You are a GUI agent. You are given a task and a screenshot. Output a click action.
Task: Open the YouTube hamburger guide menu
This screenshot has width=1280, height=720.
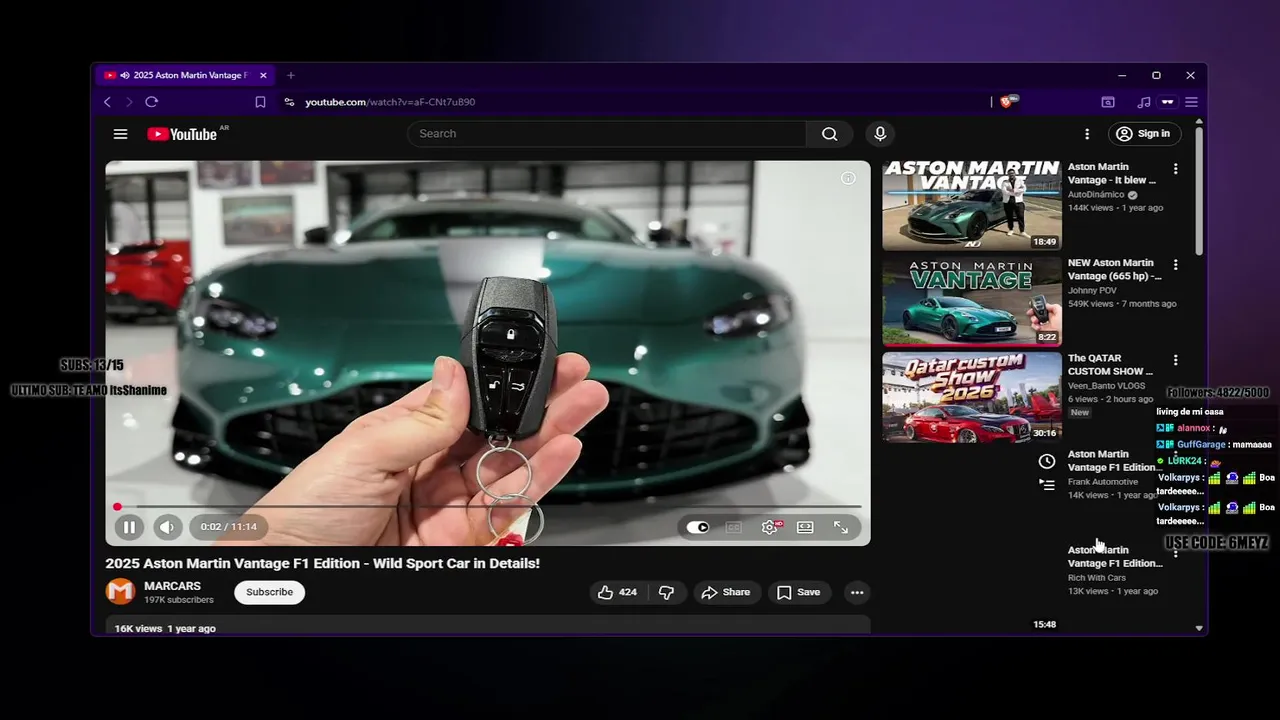pos(120,134)
